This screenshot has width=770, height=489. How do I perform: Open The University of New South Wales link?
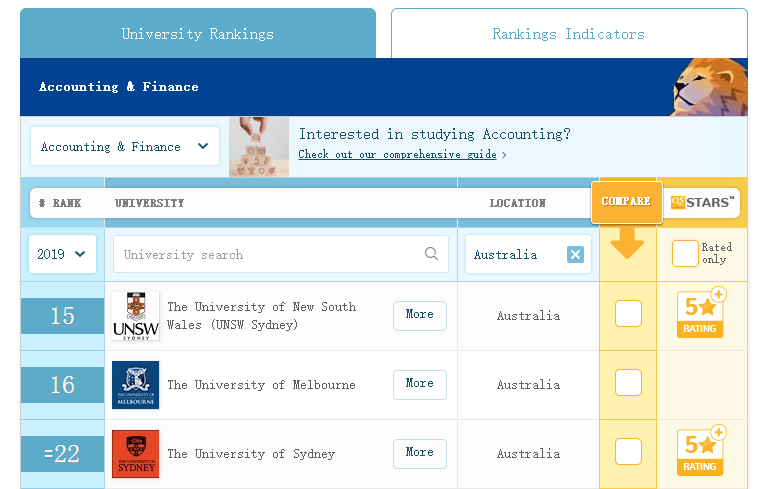coord(262,316)
